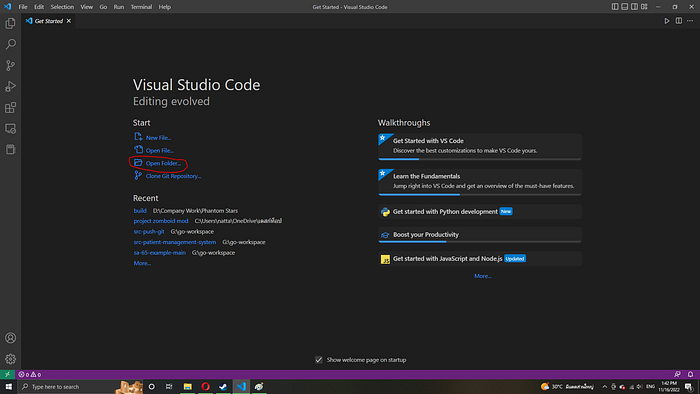Toggle Primary Side Bar visibility
Viewport: 700px width, 394px height.
pyautogui.click(x=615, y=7)
